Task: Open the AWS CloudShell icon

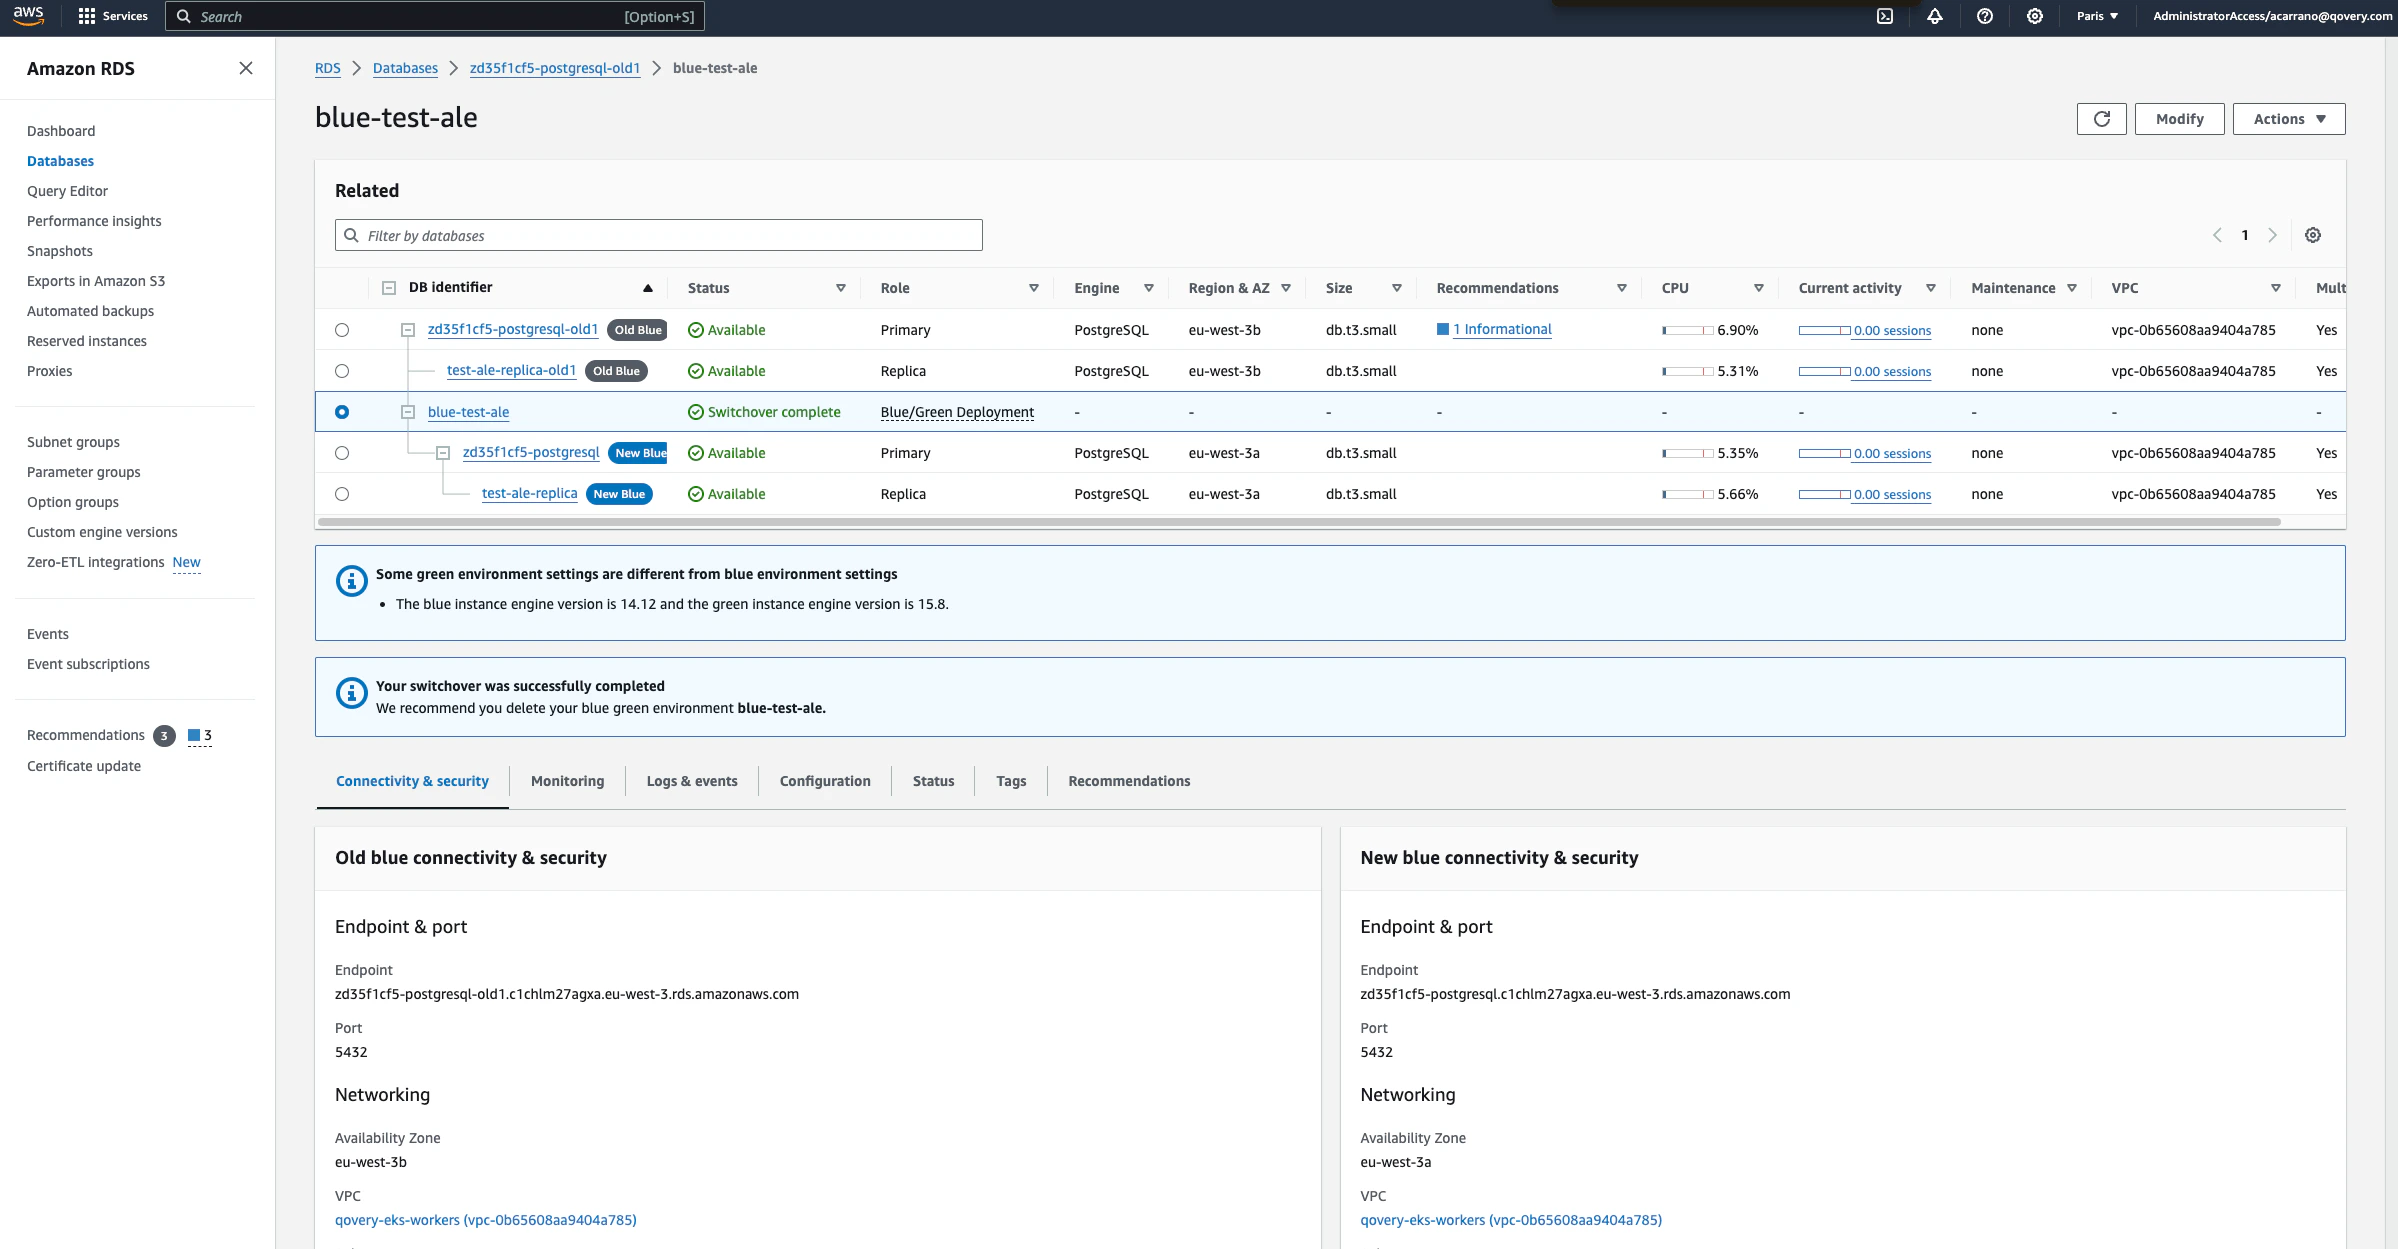Action: (x=1885, y=16)
